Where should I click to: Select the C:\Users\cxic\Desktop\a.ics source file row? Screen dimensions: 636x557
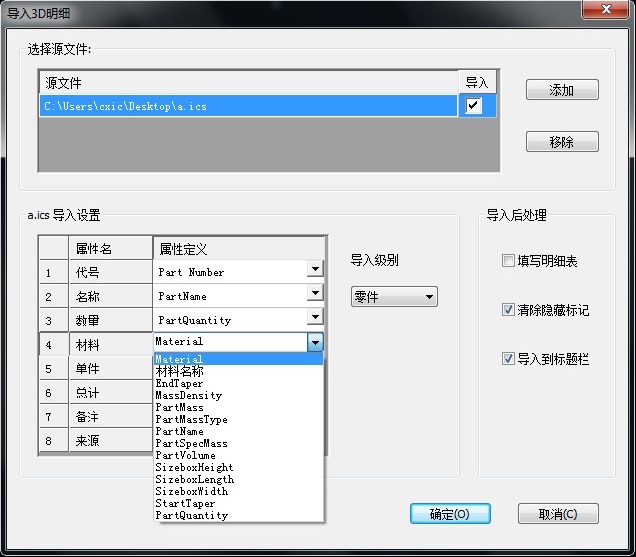click(248, 106)
